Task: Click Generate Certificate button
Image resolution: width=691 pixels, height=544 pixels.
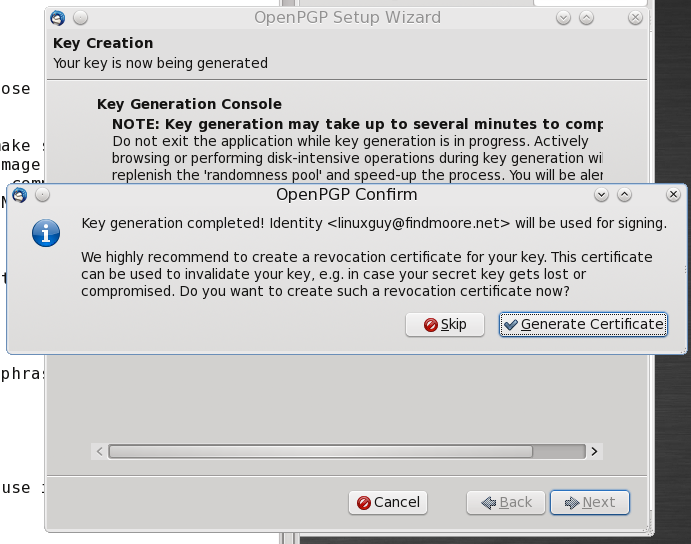Action: [583, 324]
